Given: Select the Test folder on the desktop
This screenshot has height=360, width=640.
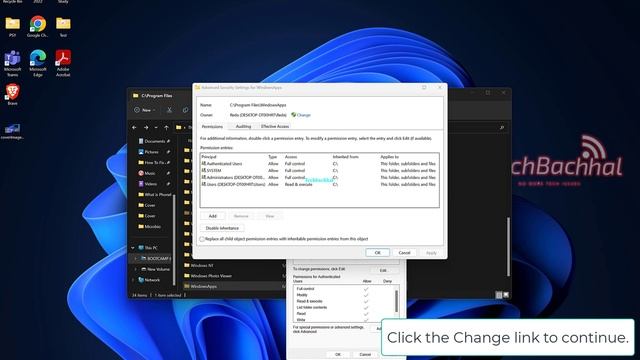Looking at the screenshot, I should coord(63,26).
